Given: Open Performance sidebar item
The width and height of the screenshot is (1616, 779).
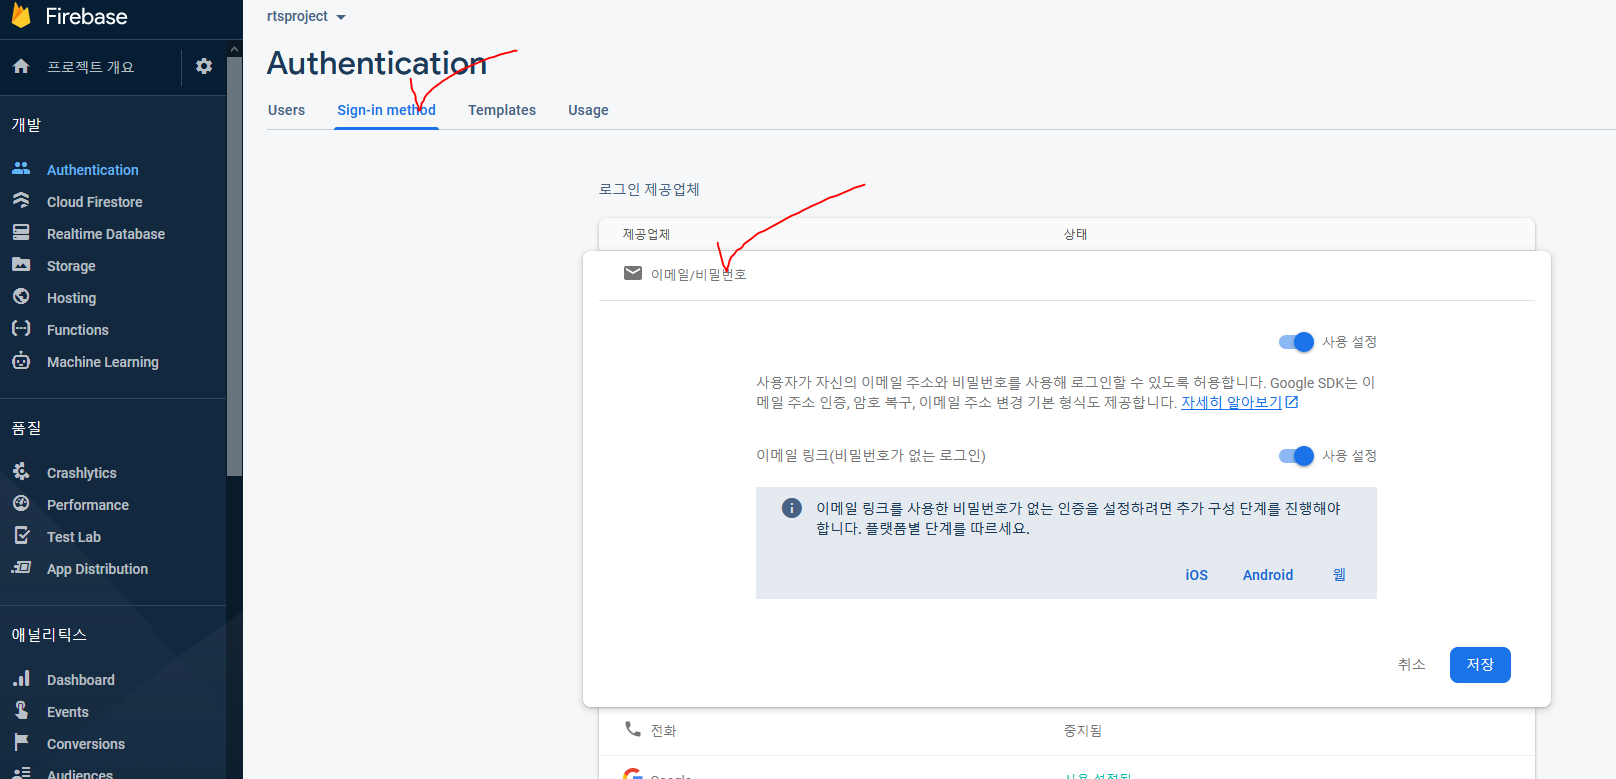Looking at the screenshot, I should 87,505.
